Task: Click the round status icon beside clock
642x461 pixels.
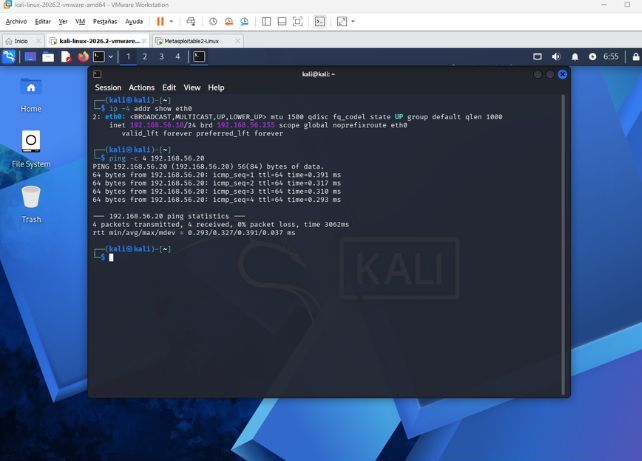Action: coord(592,56)
